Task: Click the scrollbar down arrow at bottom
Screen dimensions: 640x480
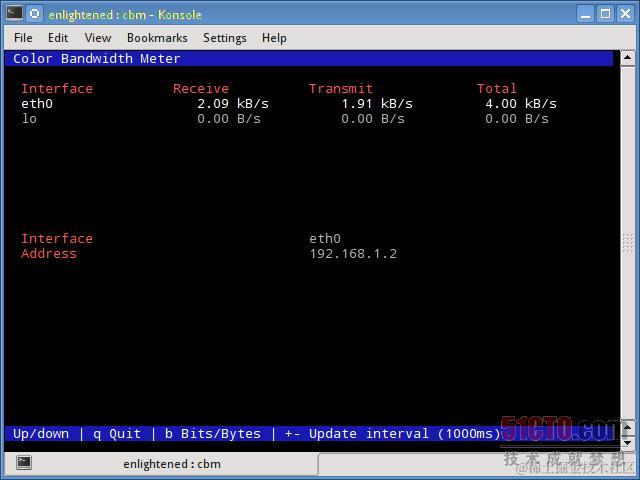Action: (x=628, y=442)
